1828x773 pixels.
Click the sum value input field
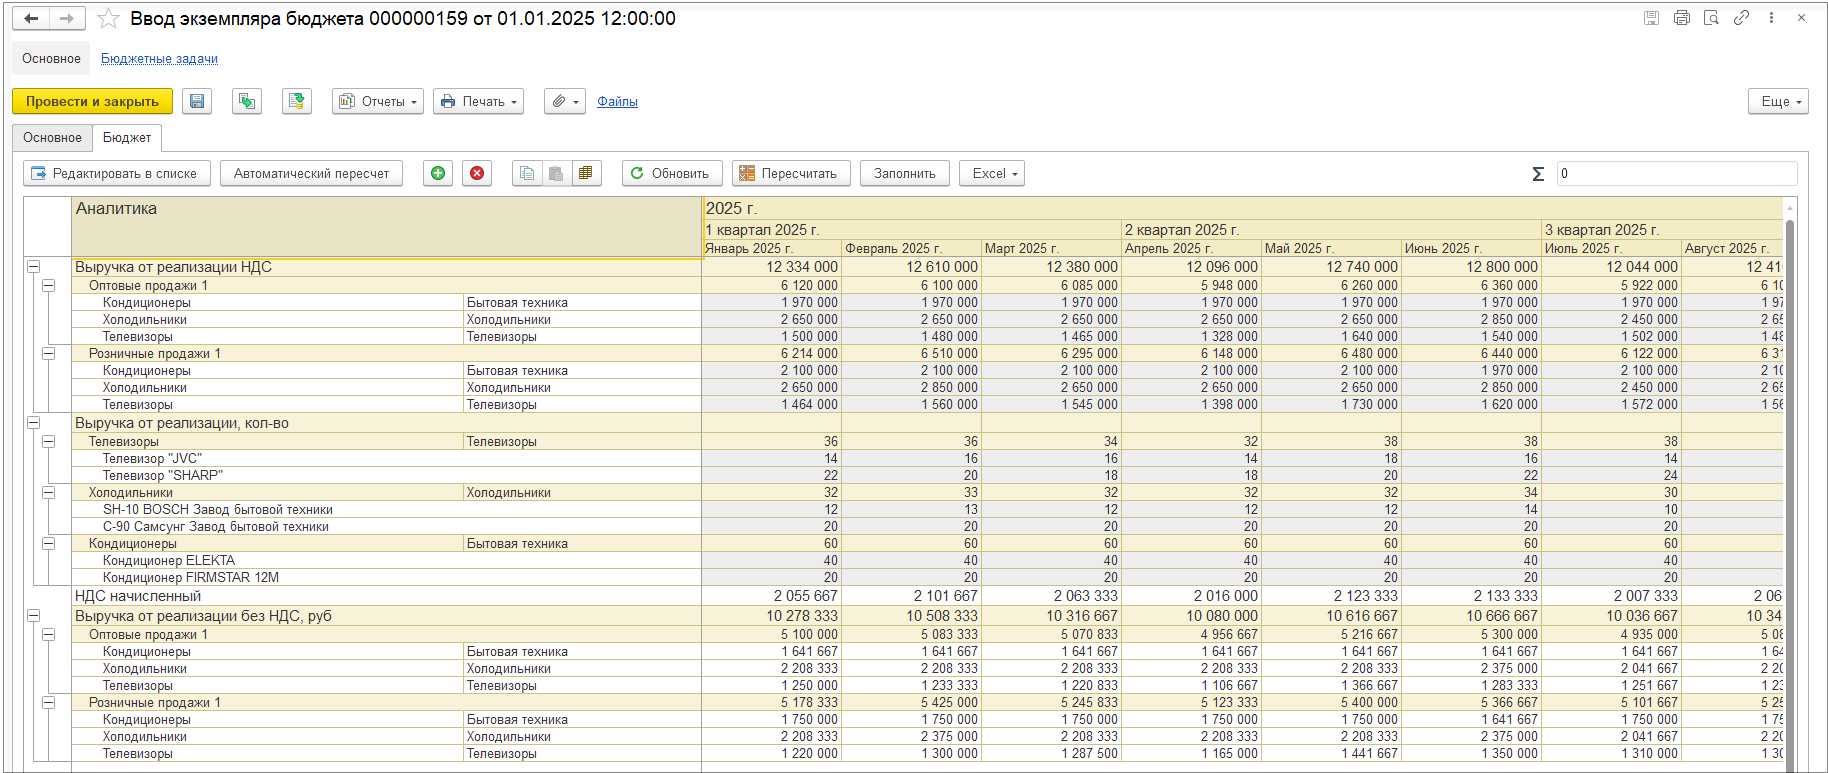click(1676, 173)
